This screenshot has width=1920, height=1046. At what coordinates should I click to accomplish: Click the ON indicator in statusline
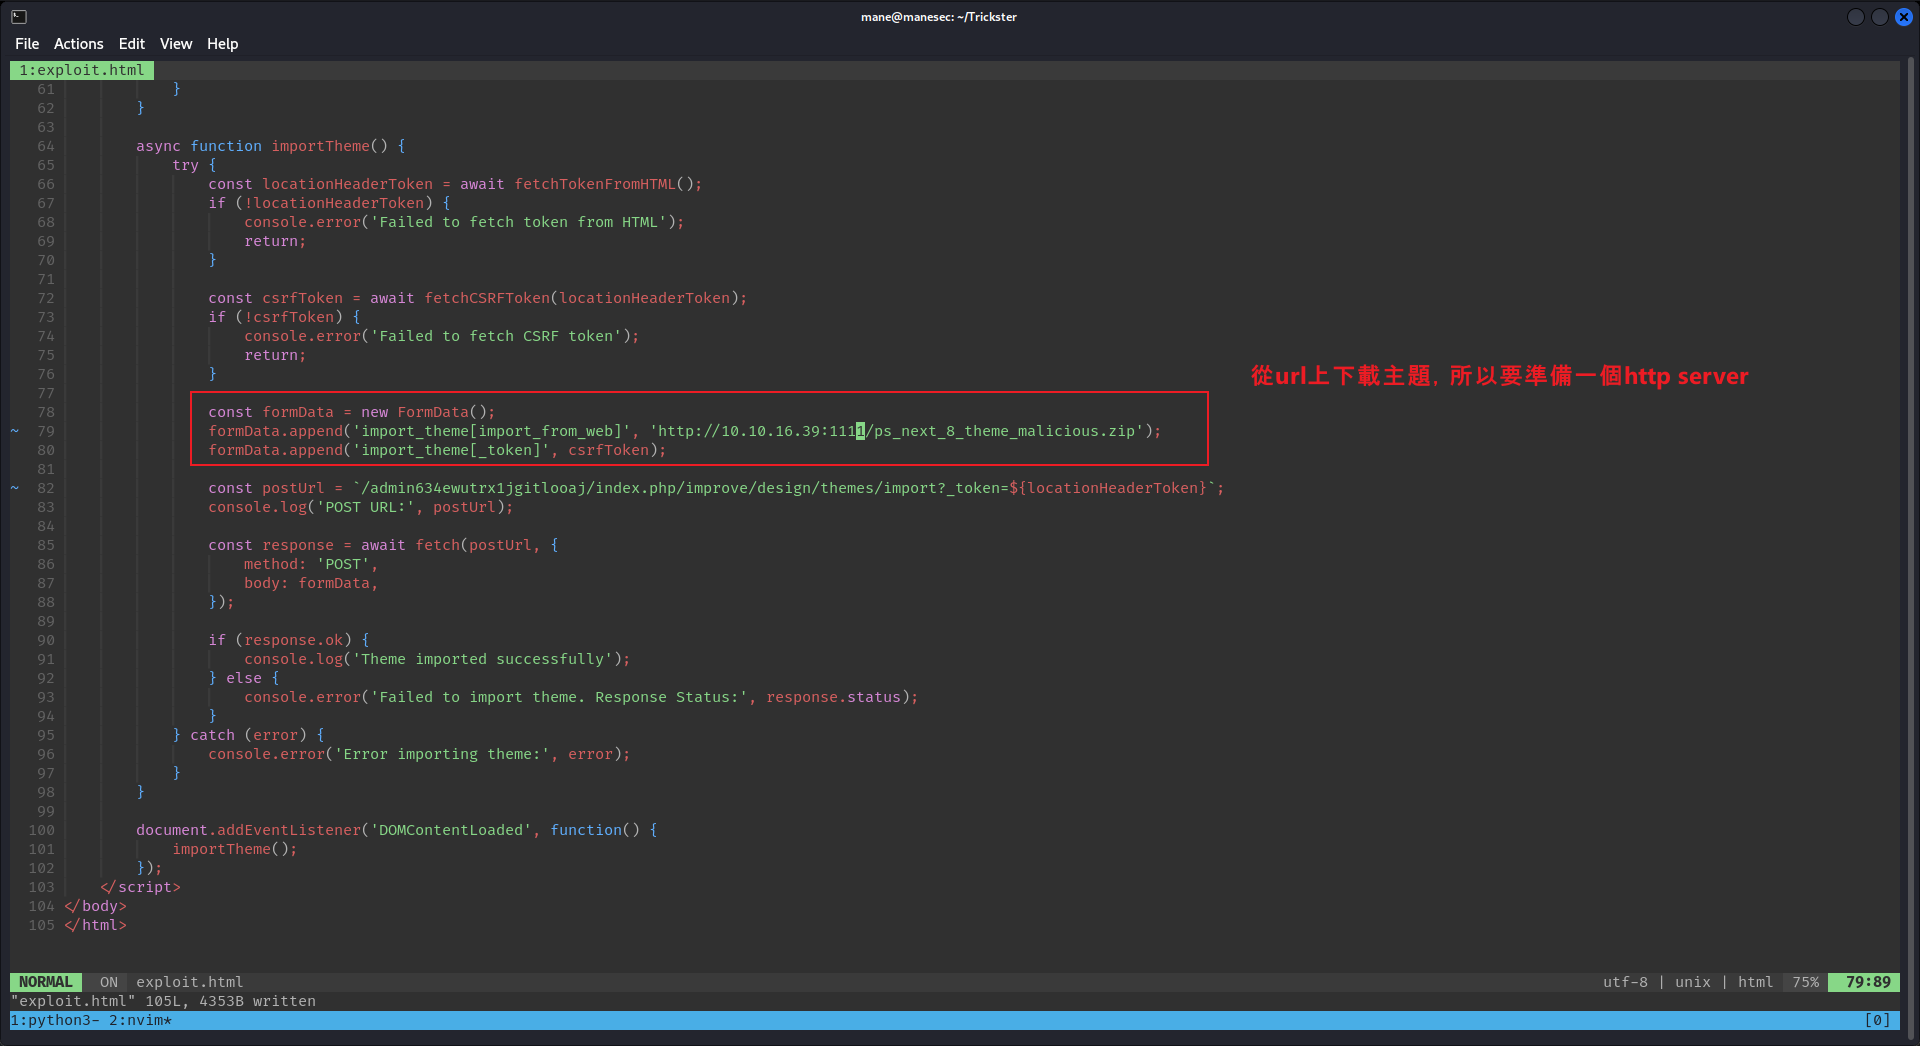pos(108,982)
